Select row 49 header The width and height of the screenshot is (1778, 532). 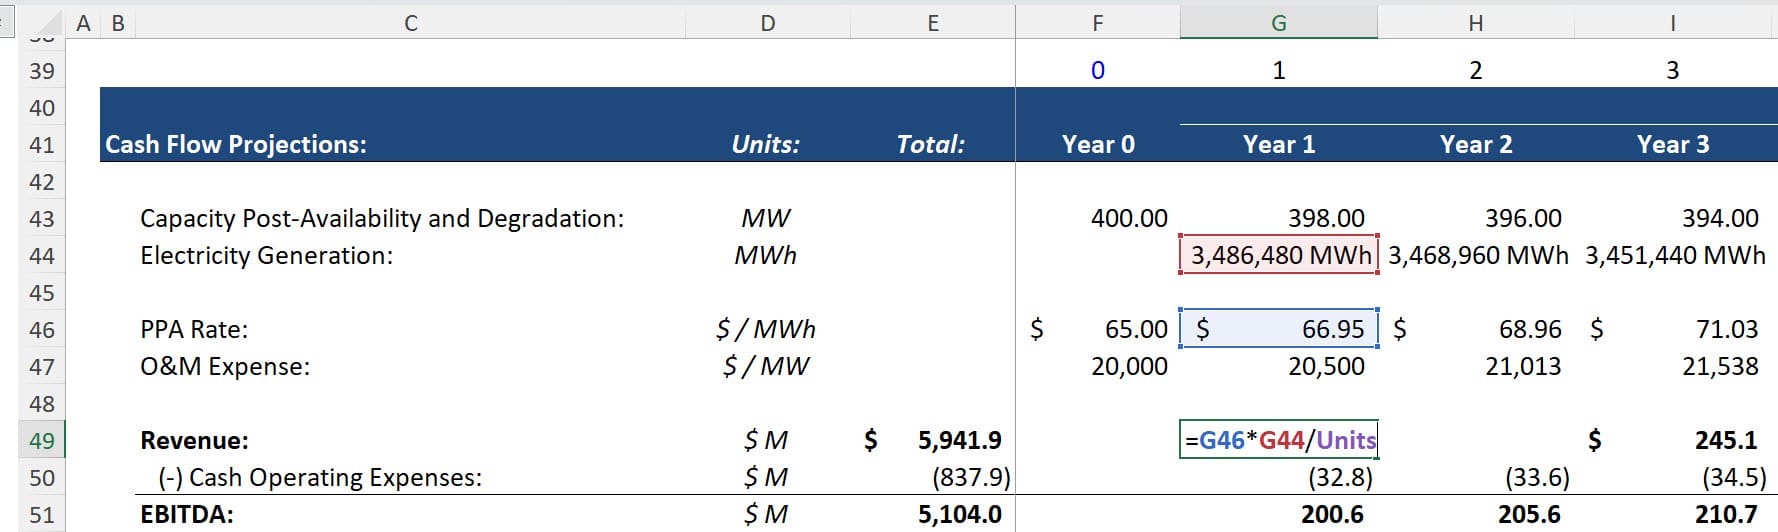42,441
